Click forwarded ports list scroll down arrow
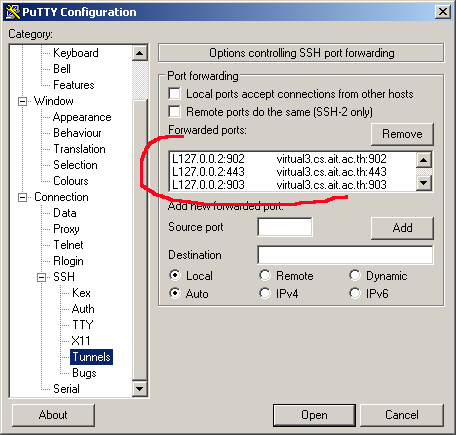456x435 pixels. pos(424,183)
